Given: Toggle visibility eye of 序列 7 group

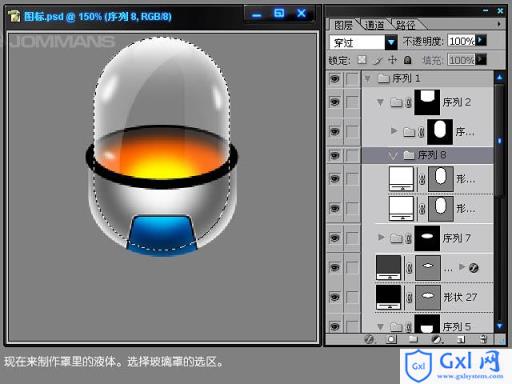Looking at the screenshot, I should point(335,238).
